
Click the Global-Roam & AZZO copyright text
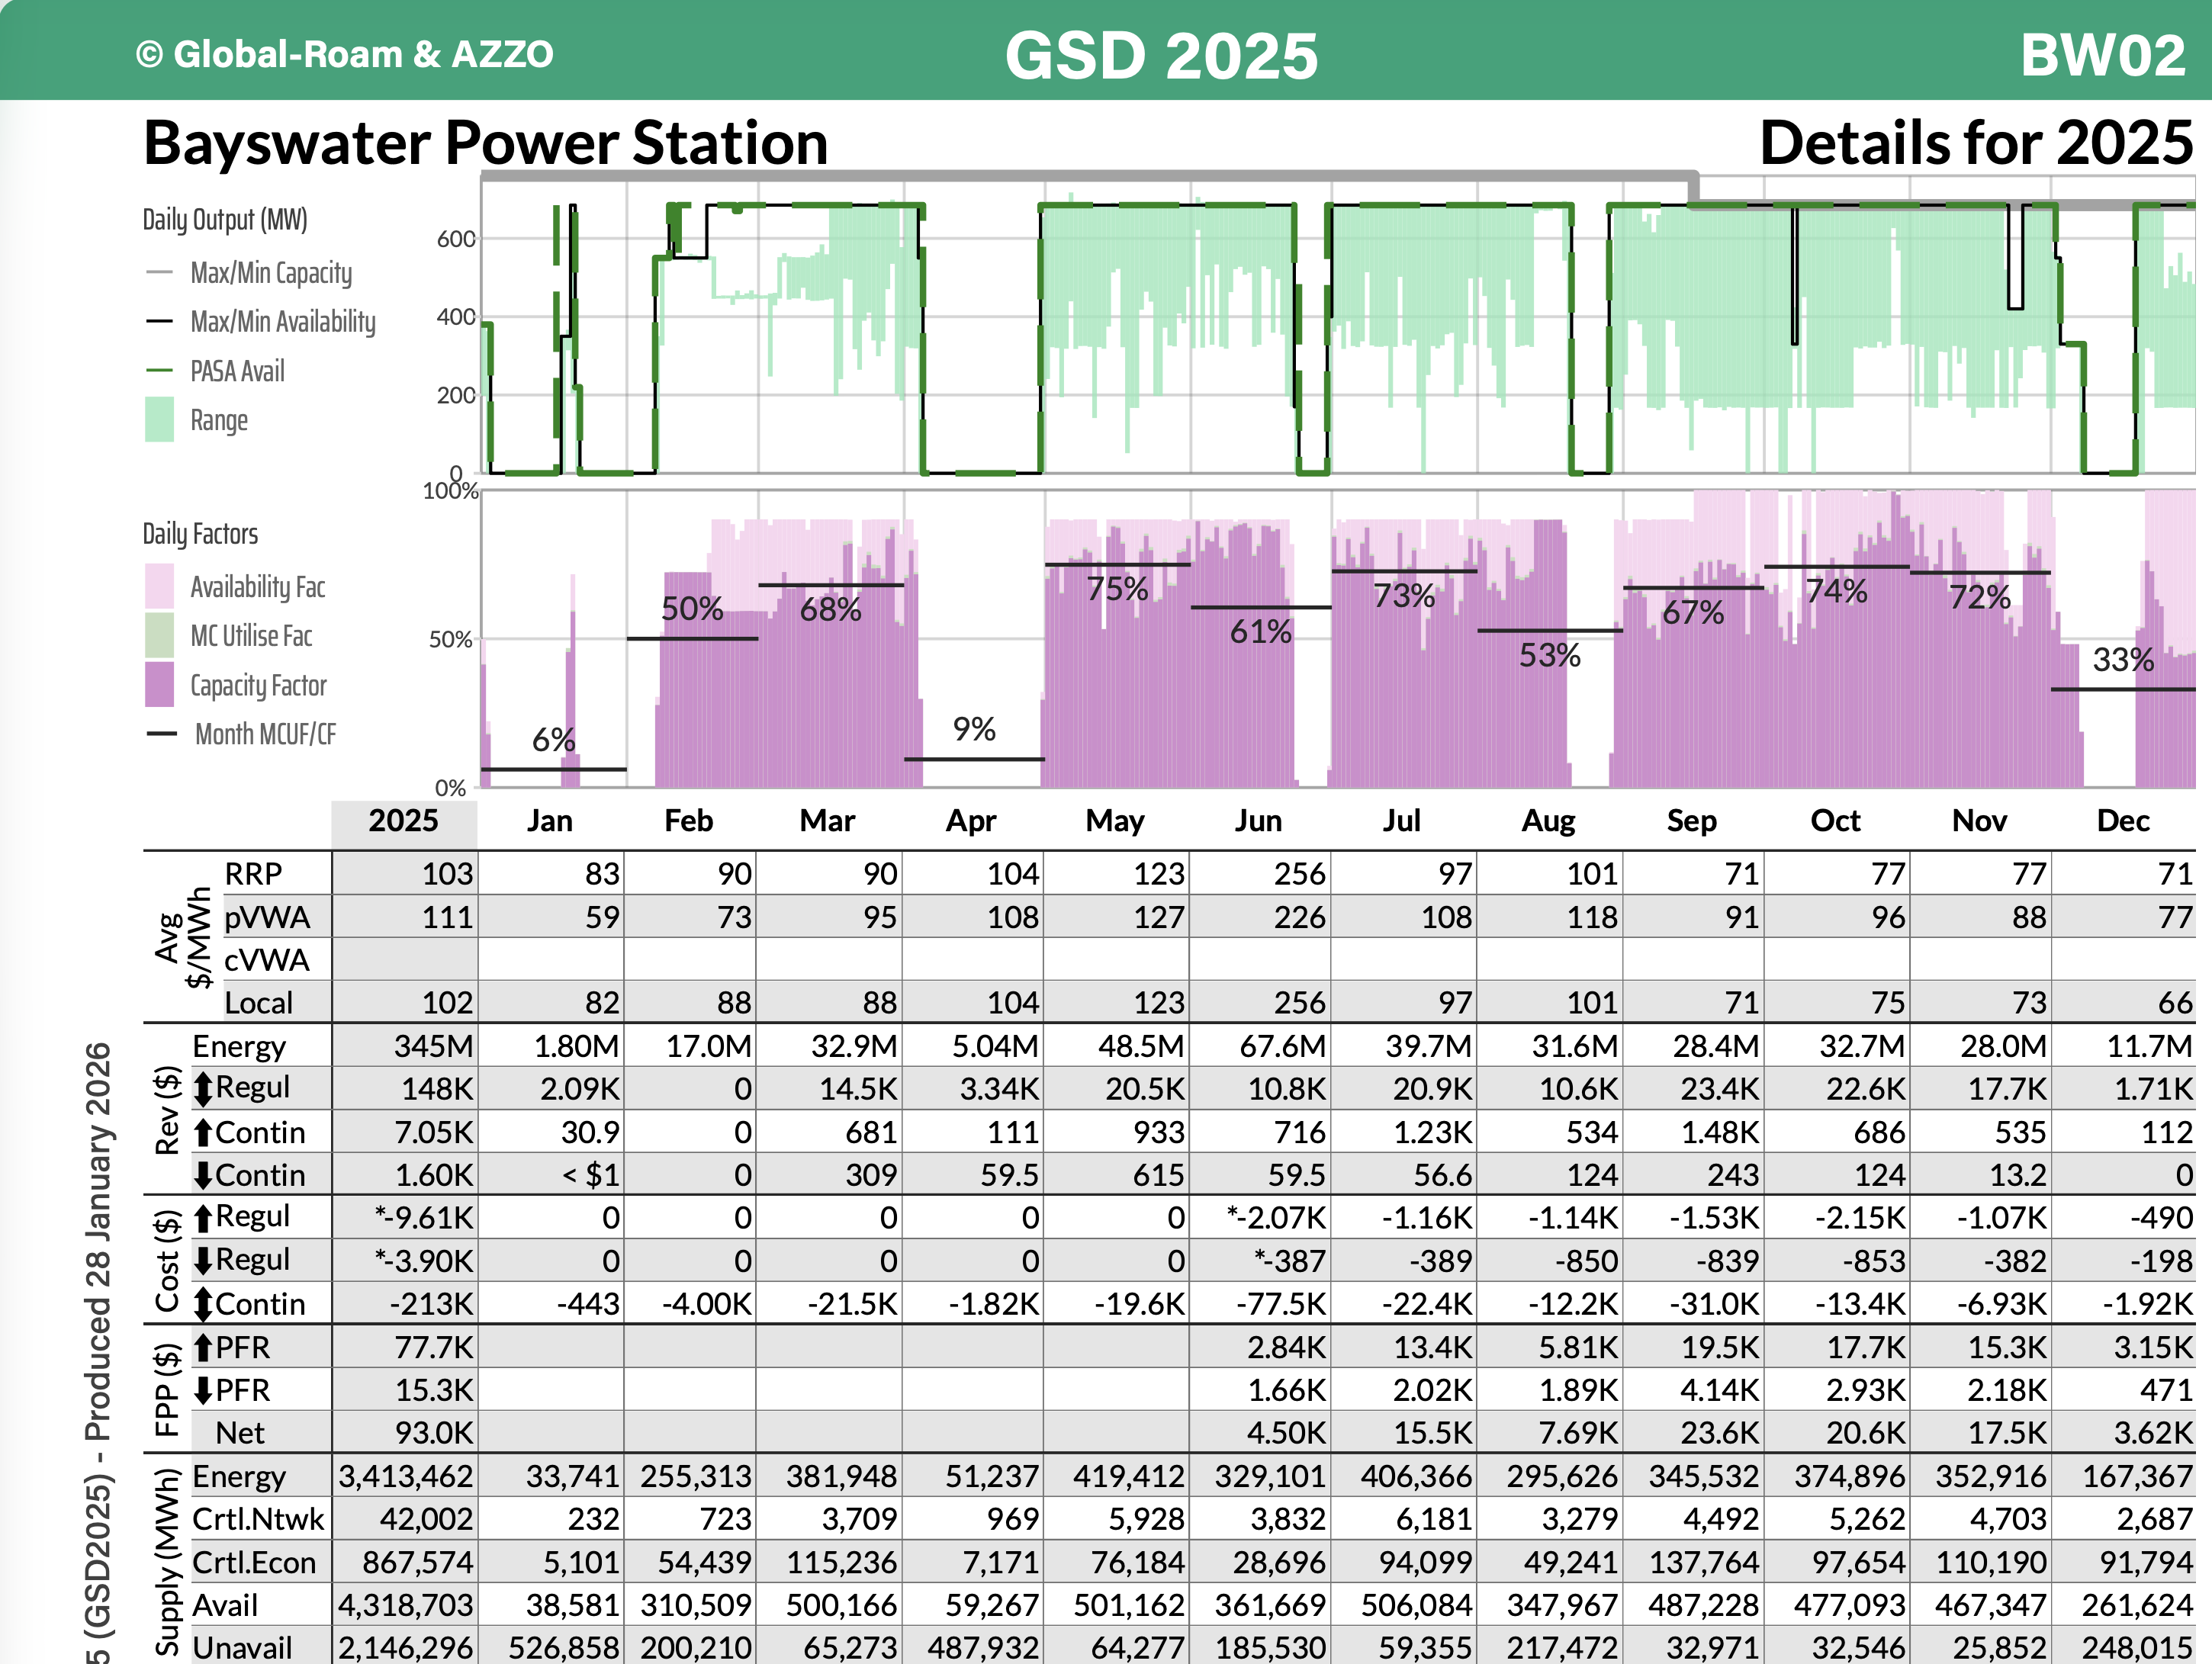[x=344, y=54]
